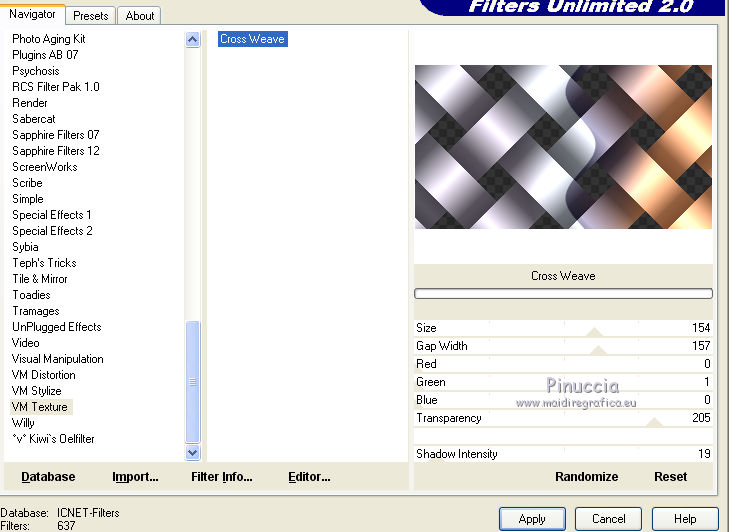This screenshot has height=532, width=729.
Task: Click the Import... button
Action: (135, 477)
